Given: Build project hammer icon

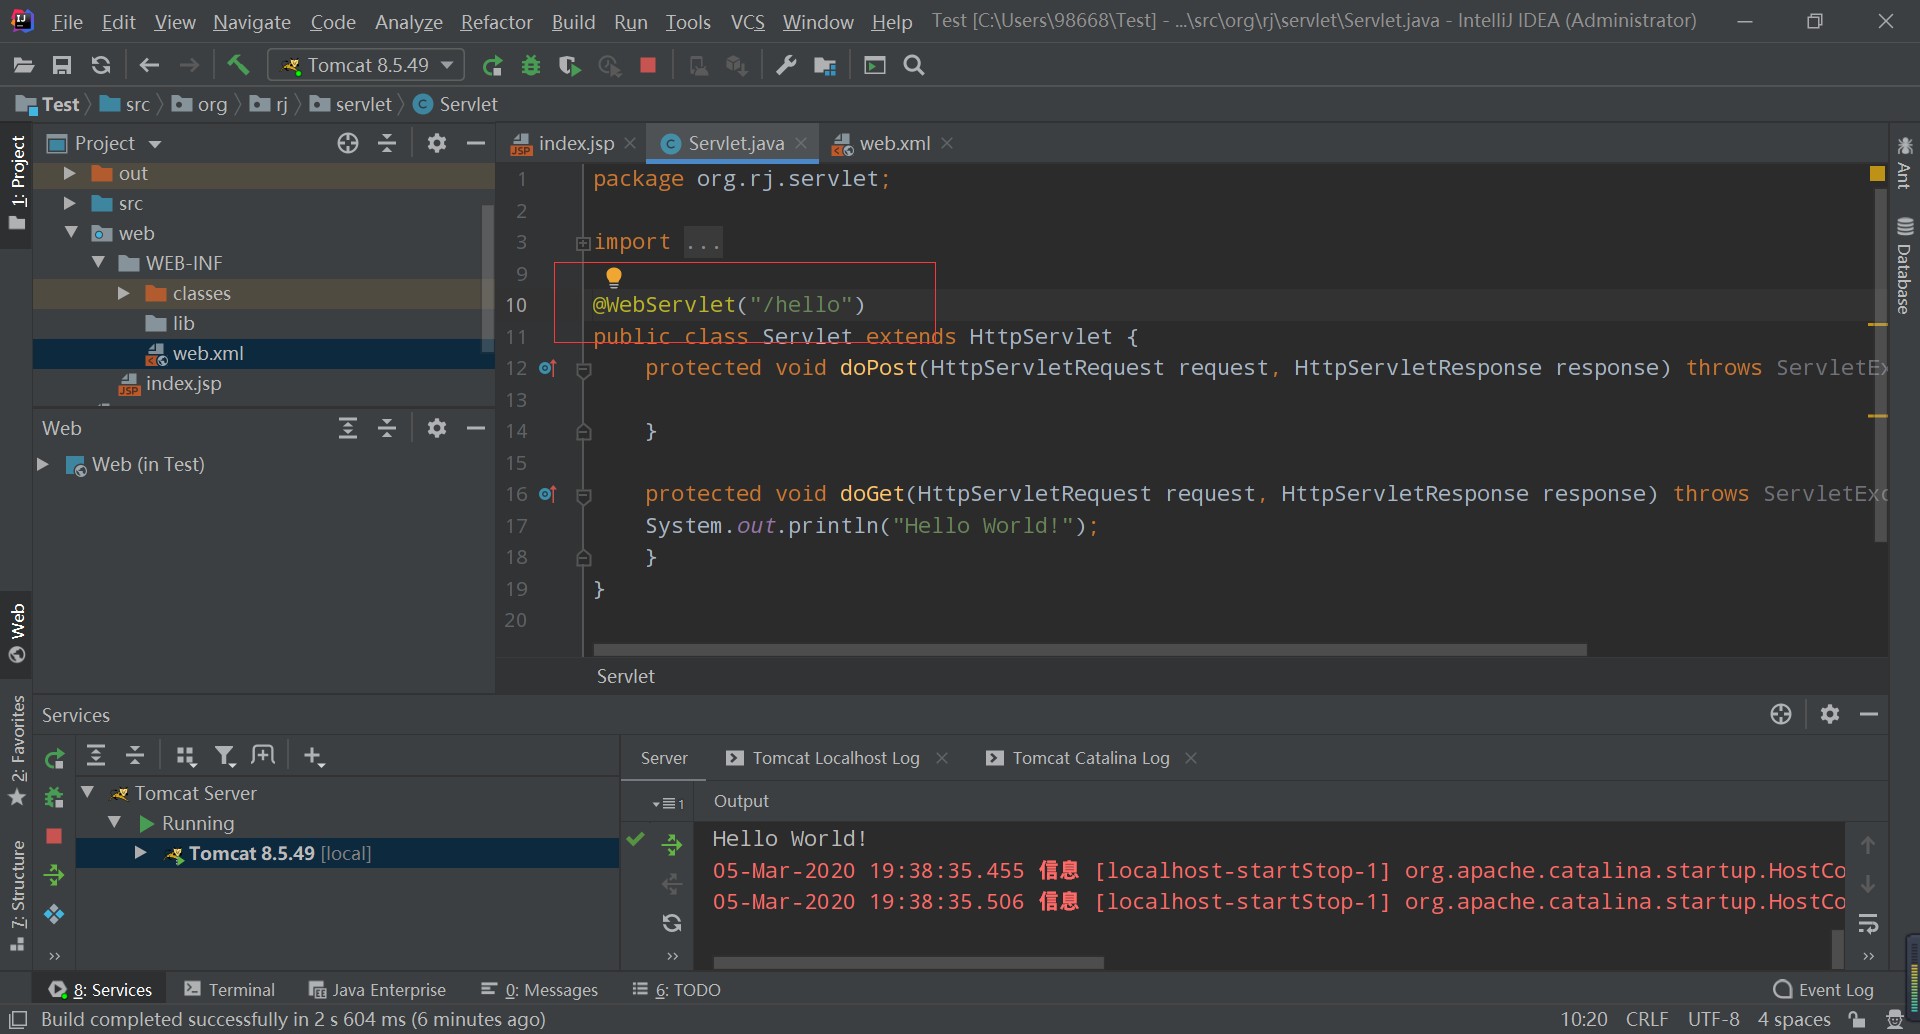Looking at the screenshot, I should pos(238,66).
